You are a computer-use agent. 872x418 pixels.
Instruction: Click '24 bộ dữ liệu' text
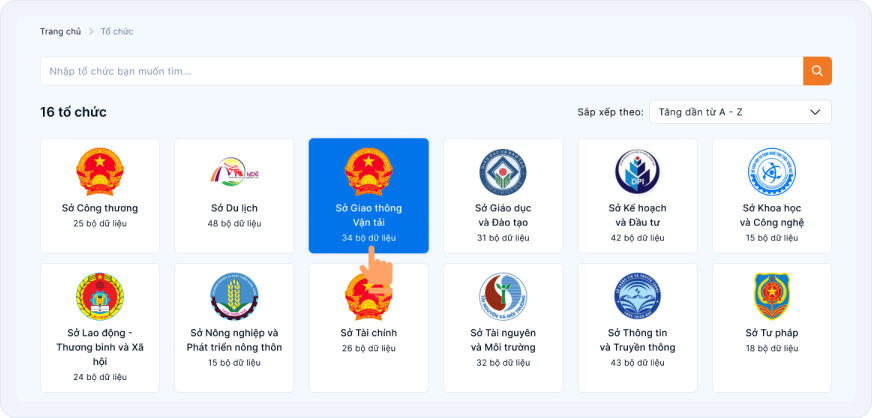(x=100, y=377)
